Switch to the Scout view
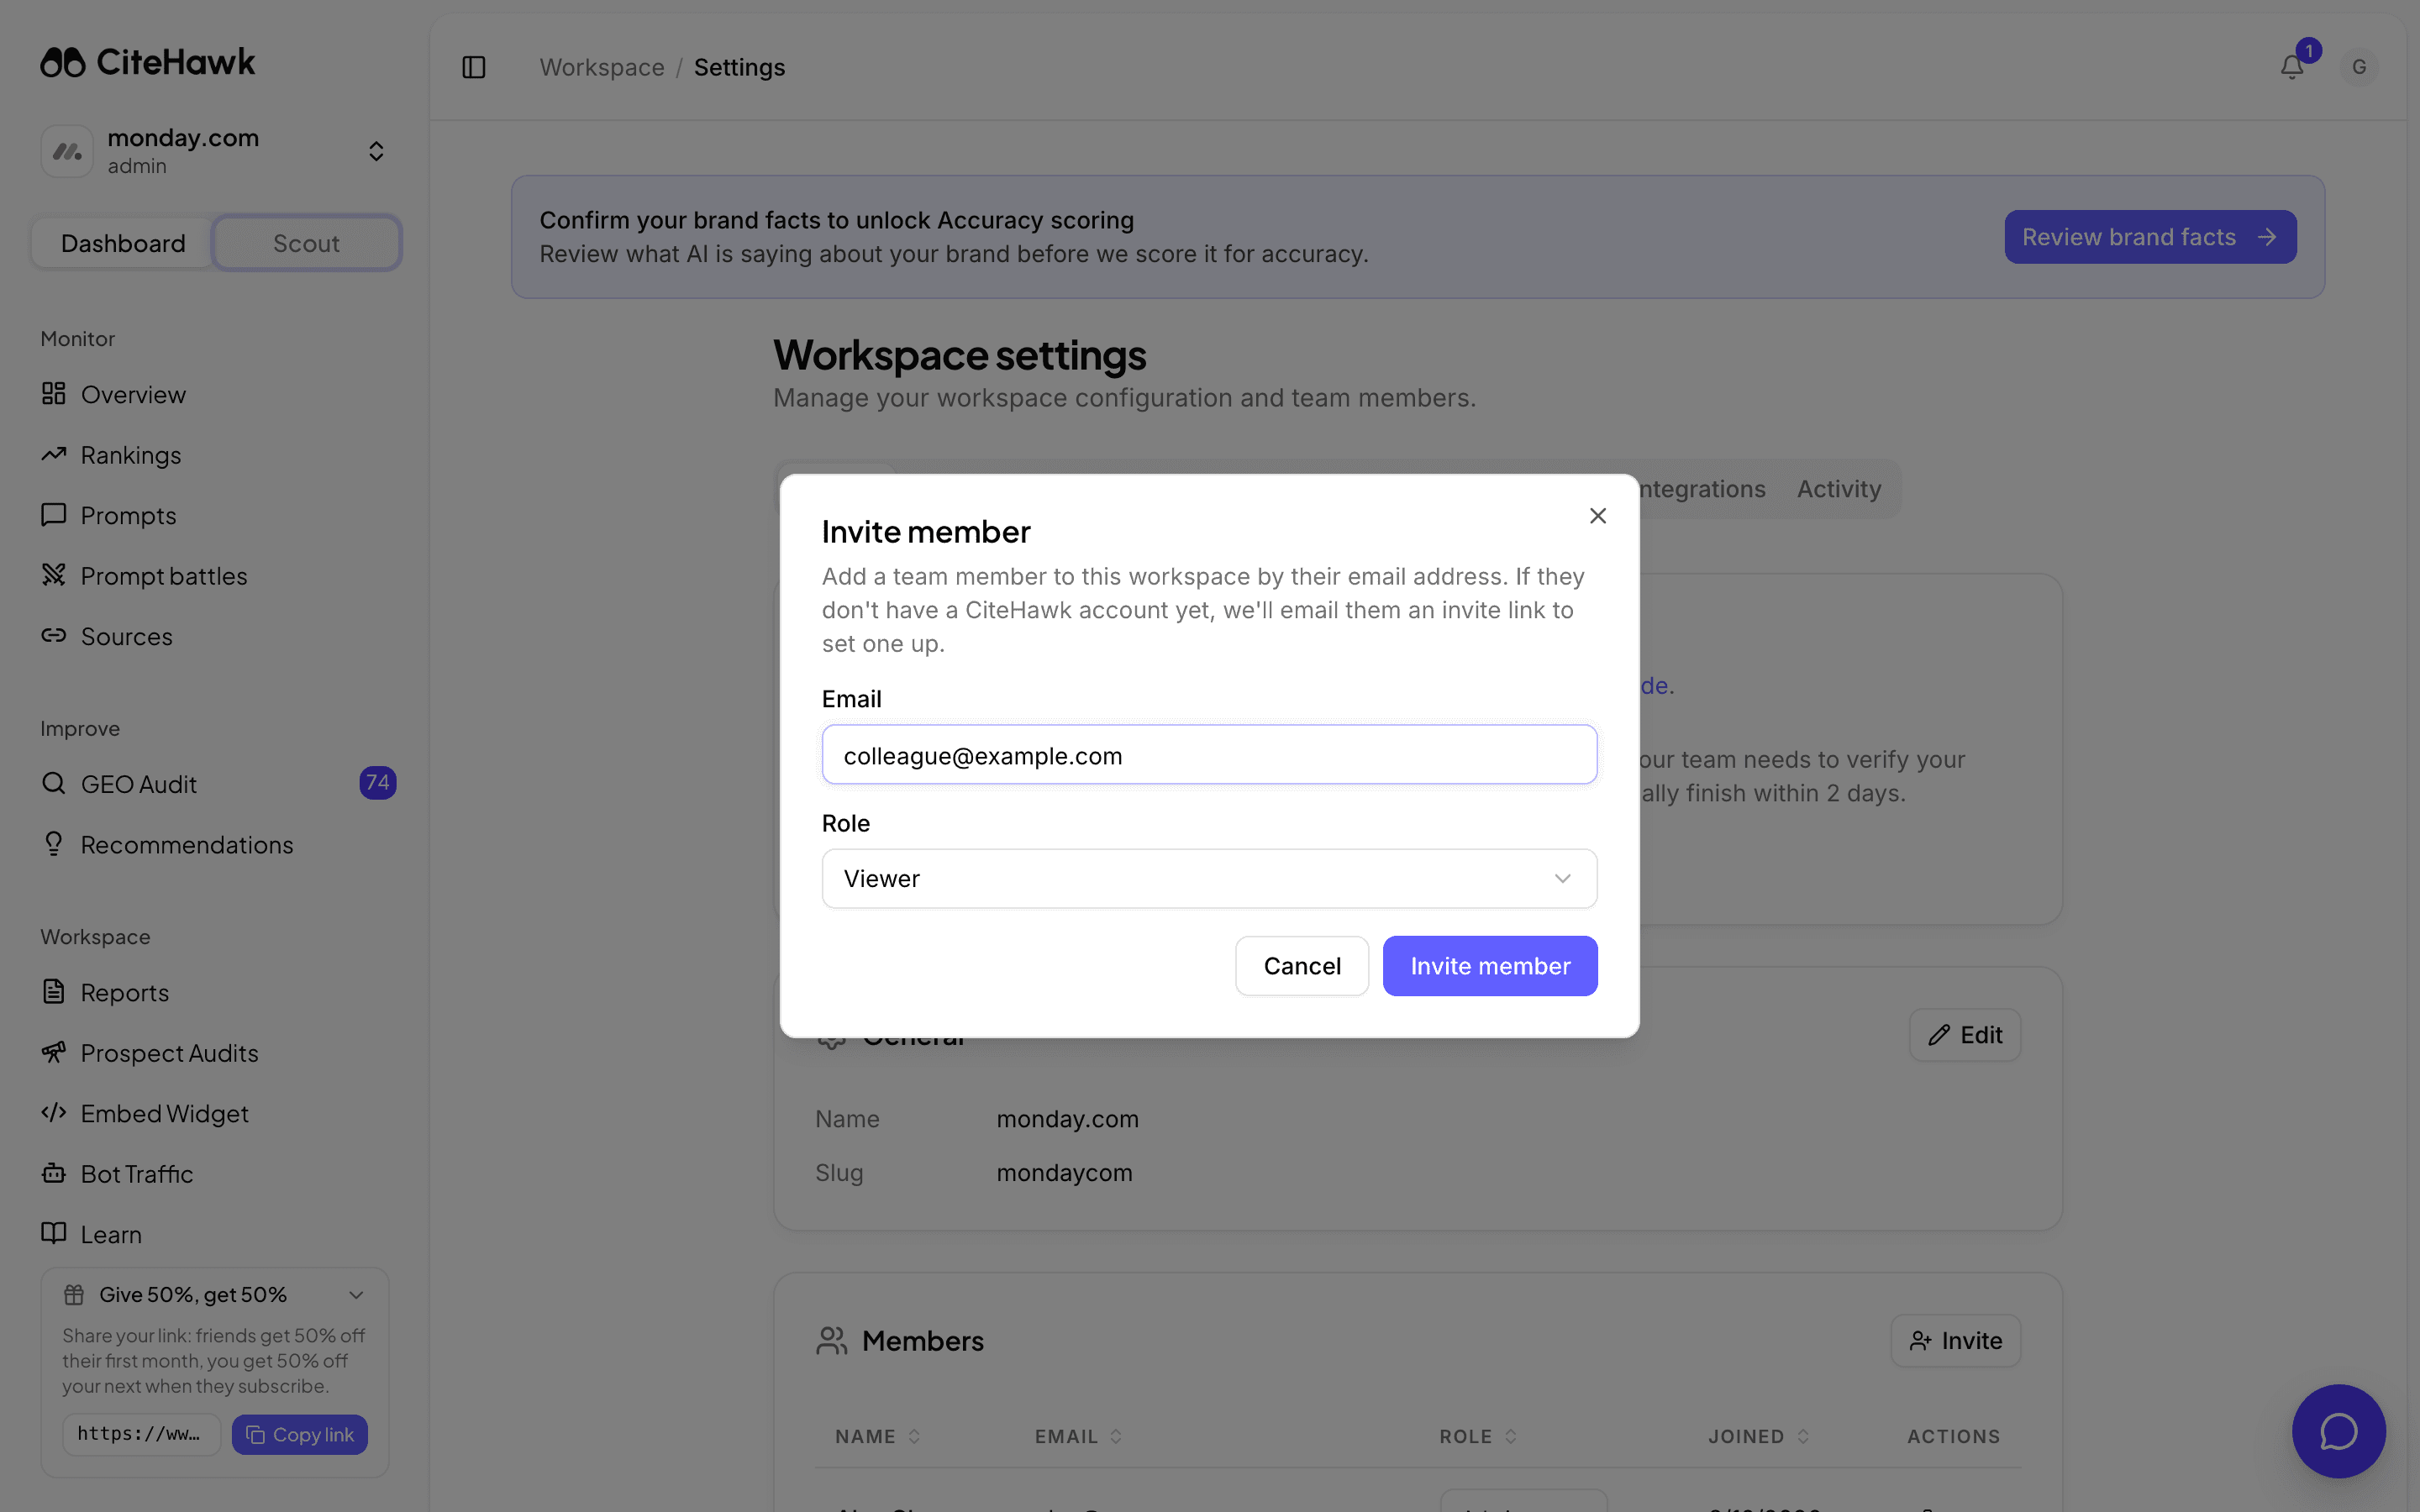2420x1512 pixels. pyautogui.click(x=306, y=243)
